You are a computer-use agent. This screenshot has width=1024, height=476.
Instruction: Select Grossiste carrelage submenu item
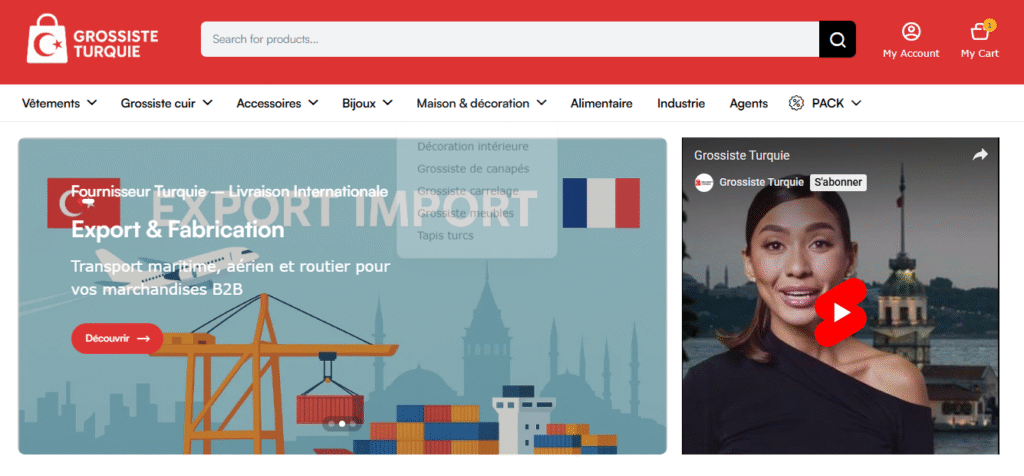coord(468,191)
